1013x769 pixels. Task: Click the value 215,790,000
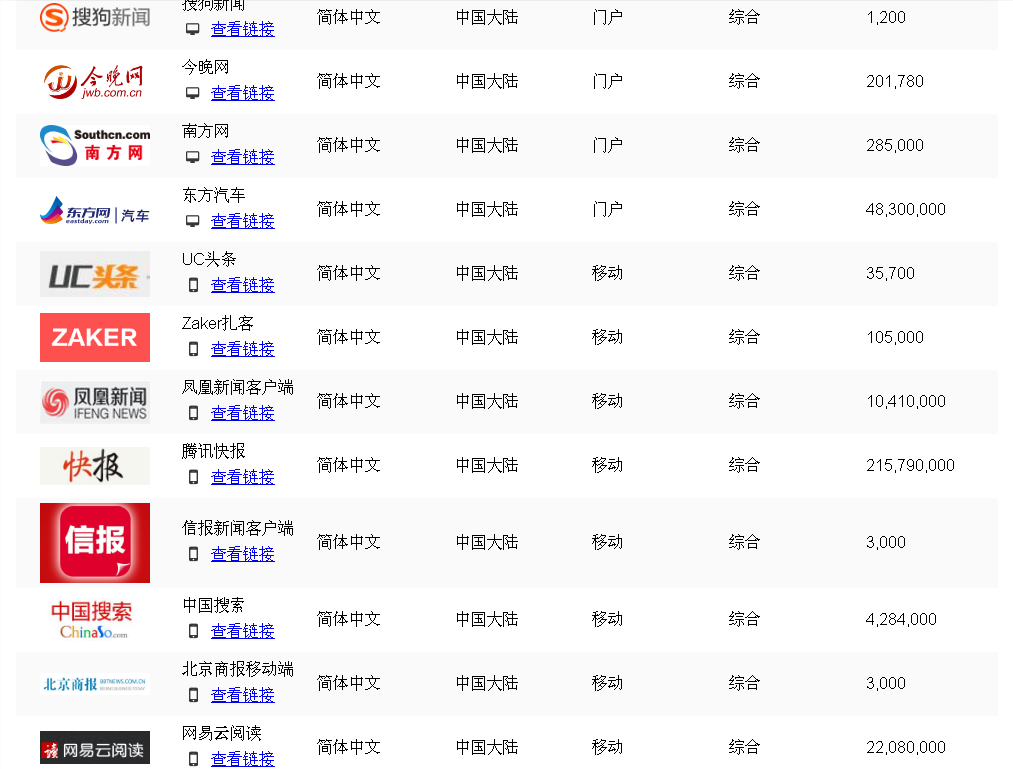[910, 465]
